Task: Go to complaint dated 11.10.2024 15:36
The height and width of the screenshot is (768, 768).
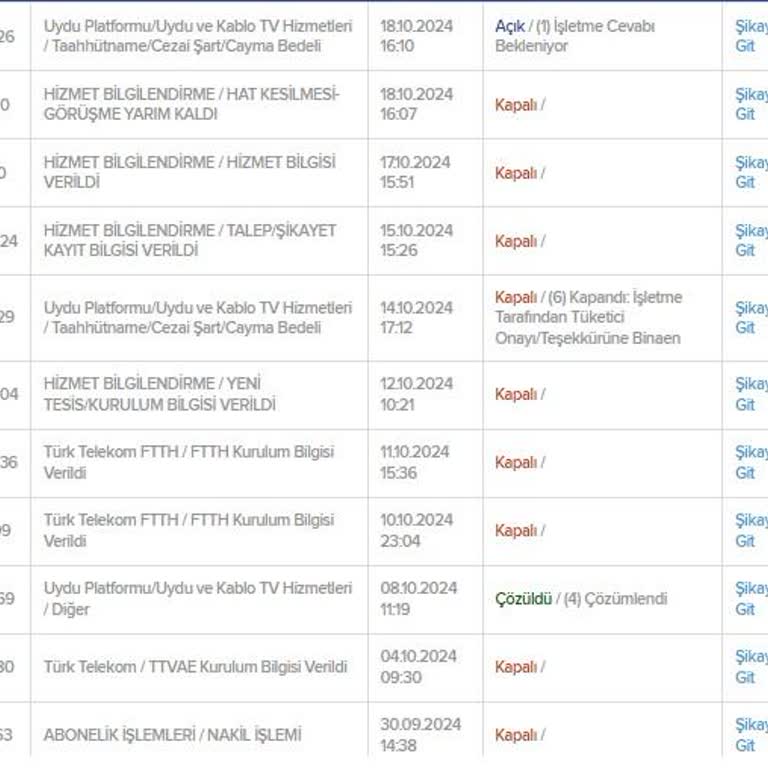Action: coord(750,462)
